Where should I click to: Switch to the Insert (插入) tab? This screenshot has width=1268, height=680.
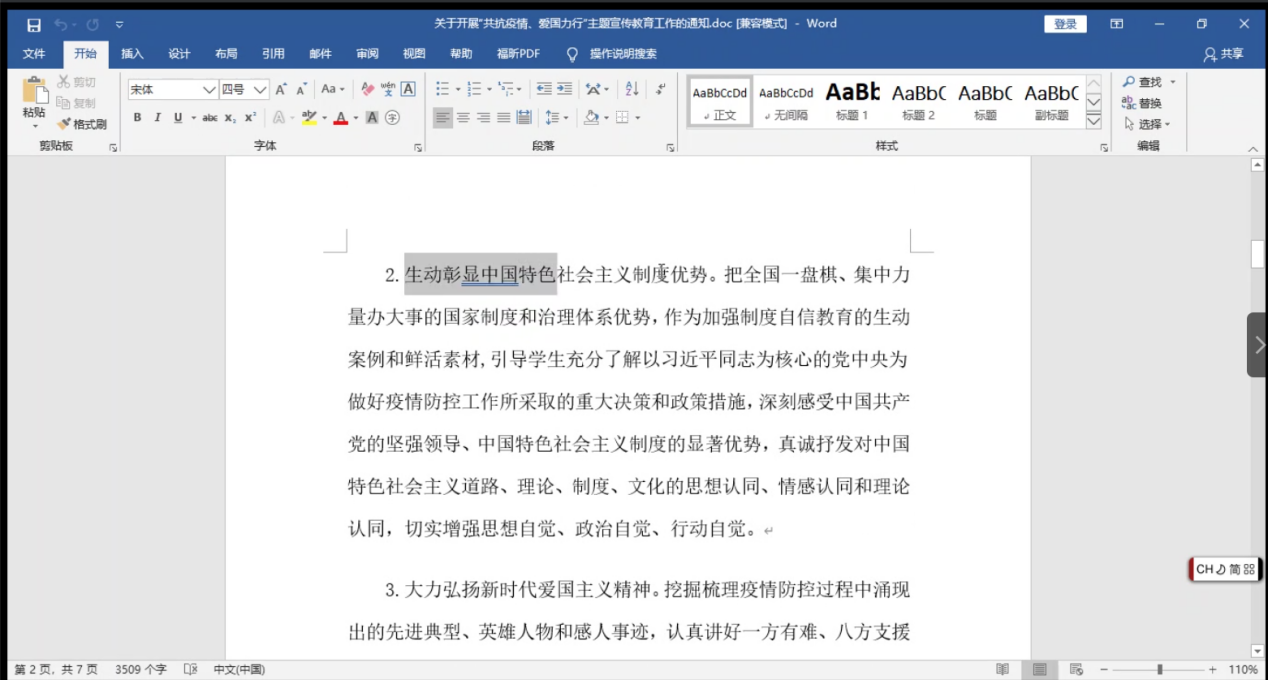click(132, 54)
